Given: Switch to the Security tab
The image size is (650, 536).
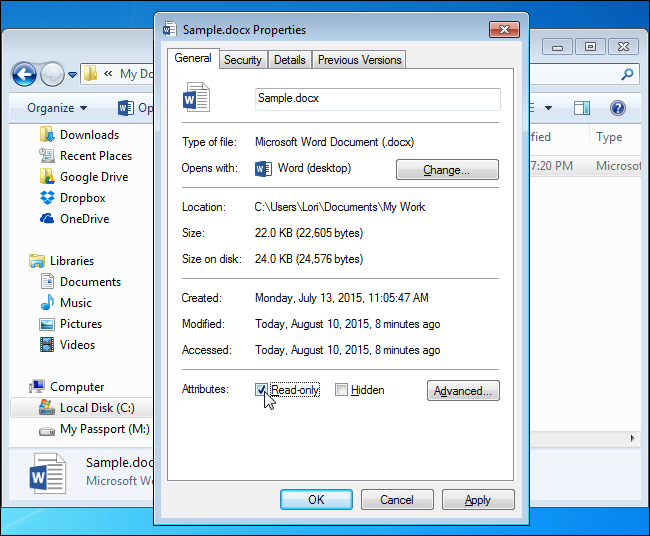Looking at the screenshot, I should click(x=243, y=60).
